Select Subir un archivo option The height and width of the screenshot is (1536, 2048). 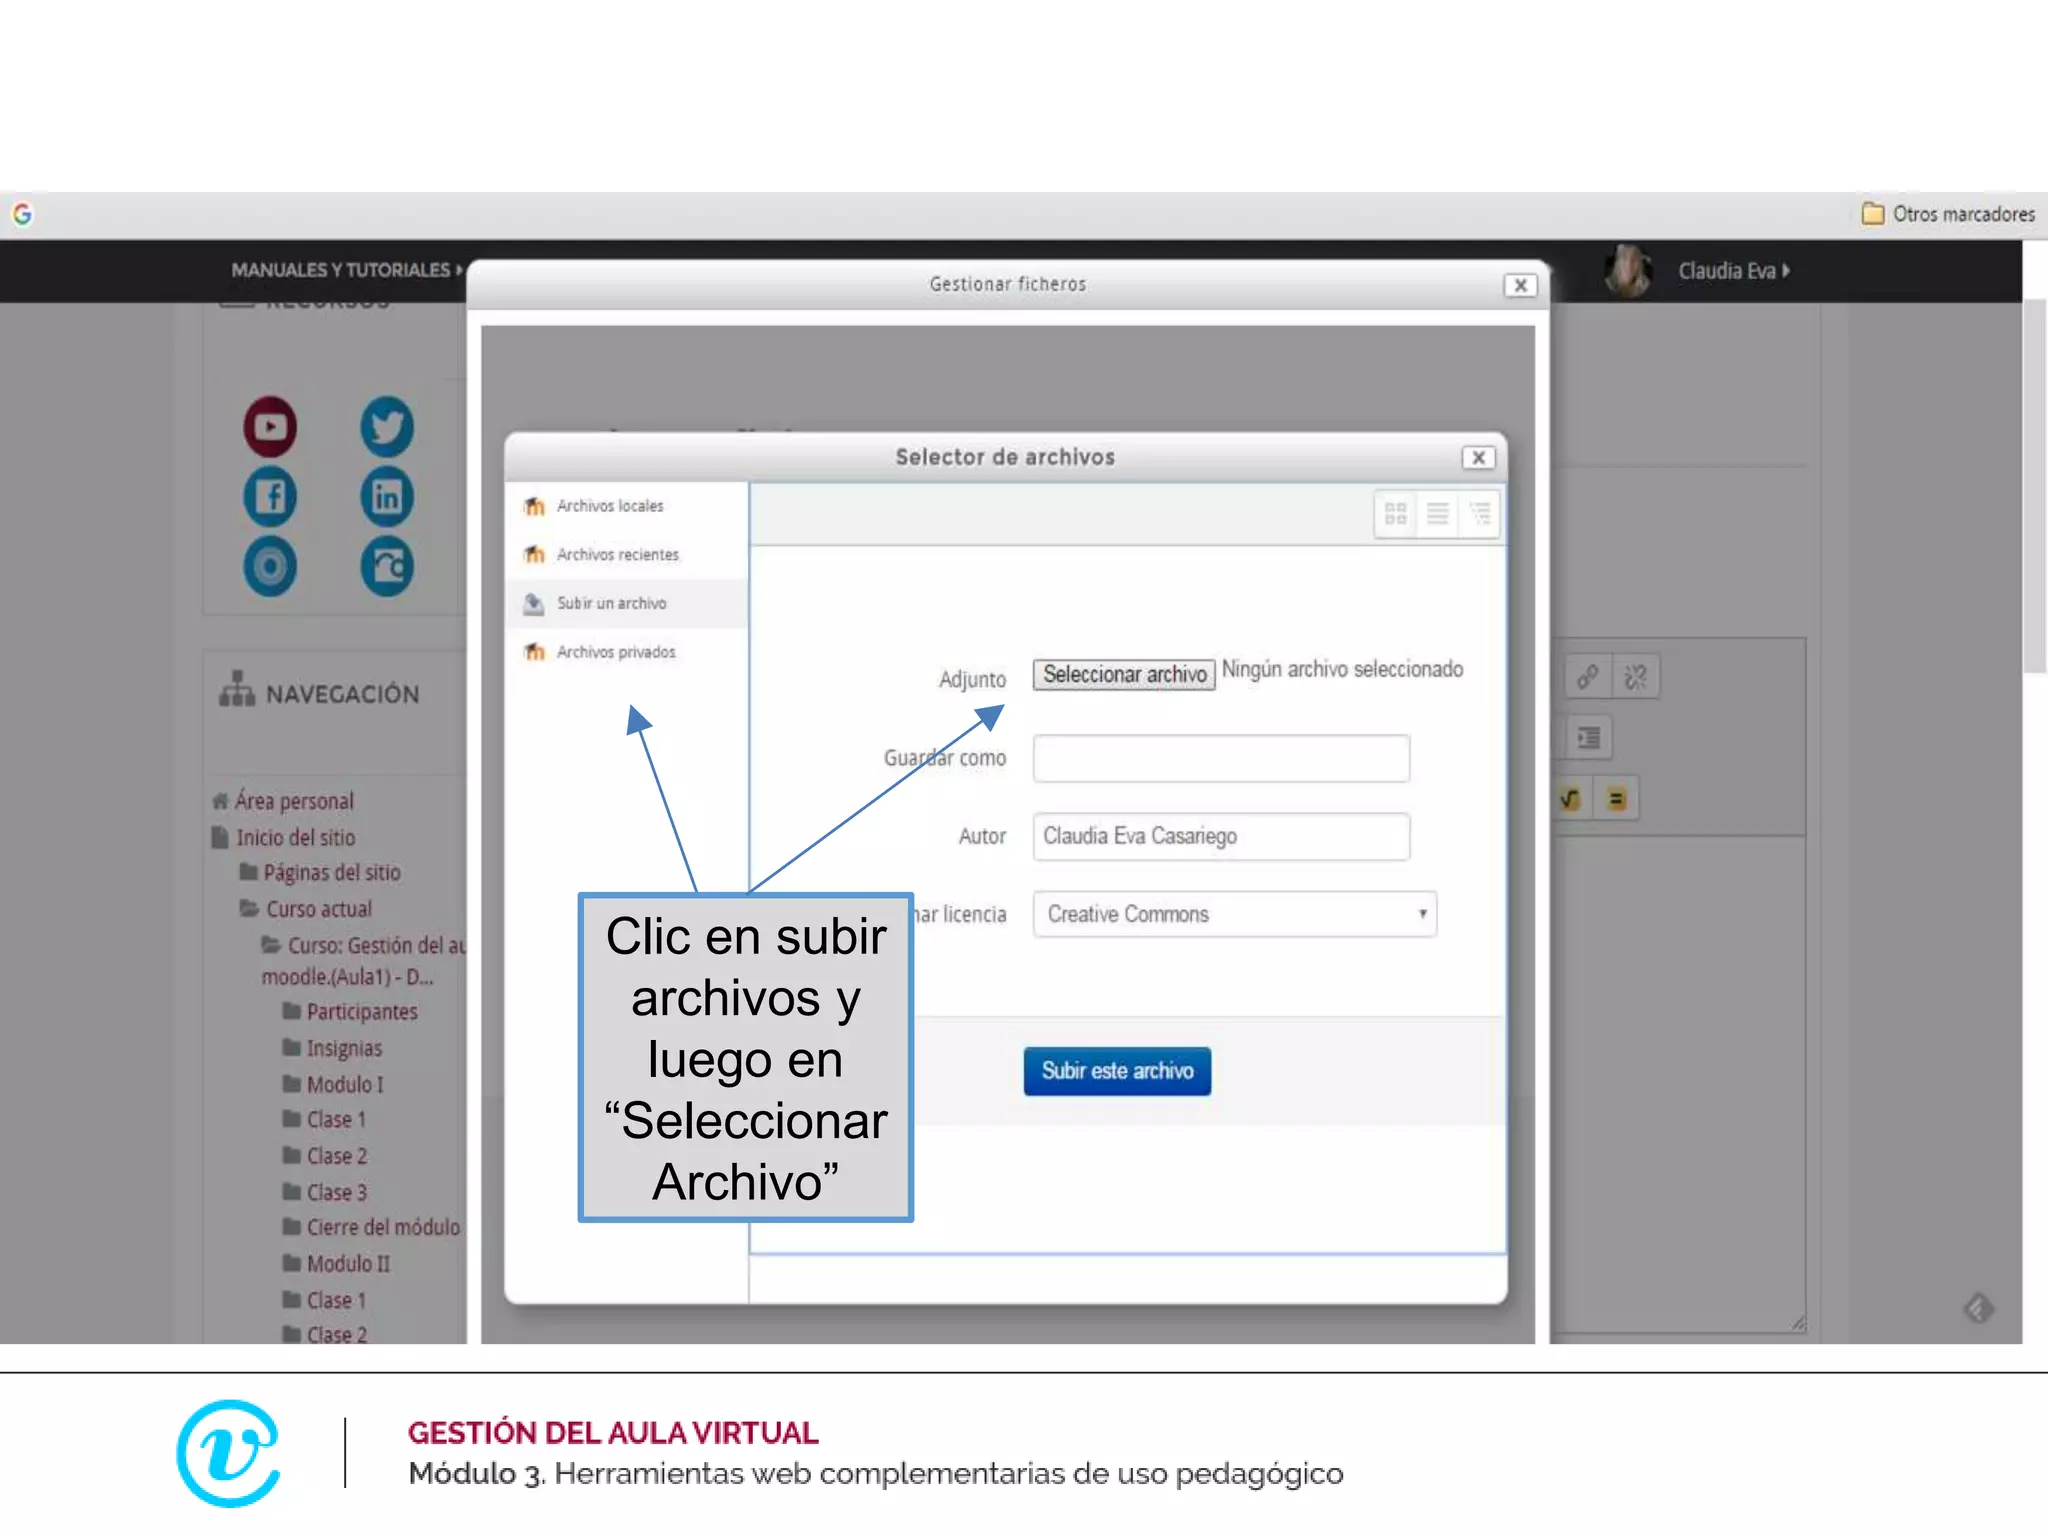coord(626,603)
